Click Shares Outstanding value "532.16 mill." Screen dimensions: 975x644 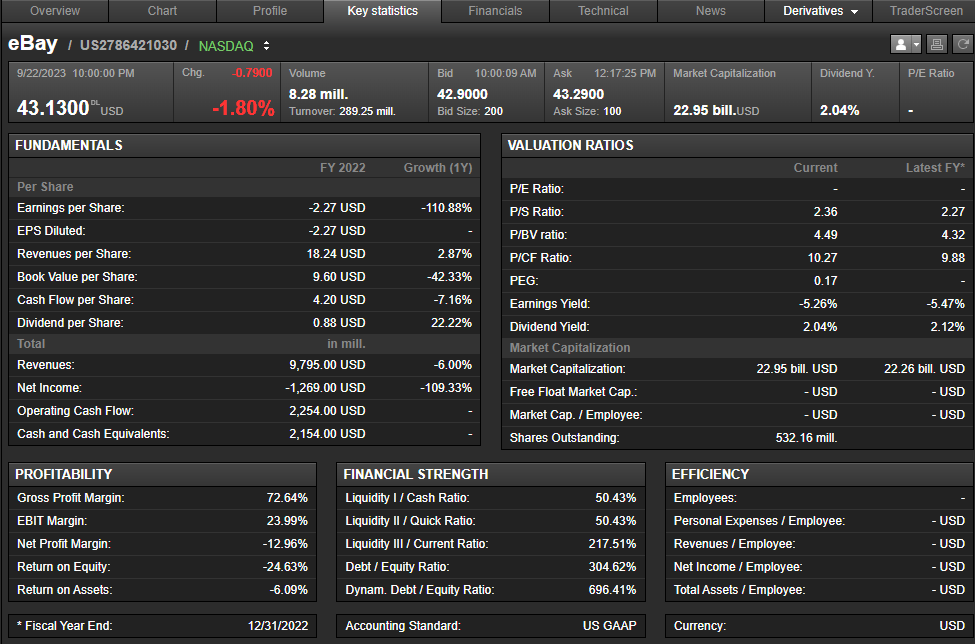point(806,438)
